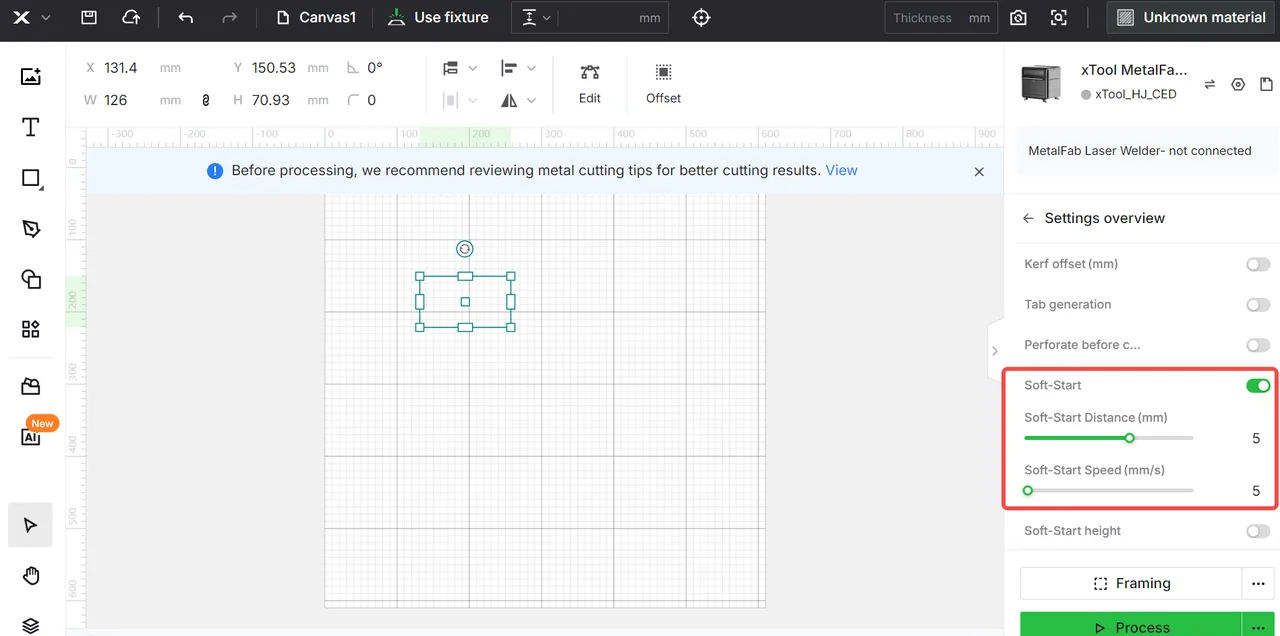The image size is (1280, 636).
Task: Open the xTool logo main menu
Action: pos(32,17)
